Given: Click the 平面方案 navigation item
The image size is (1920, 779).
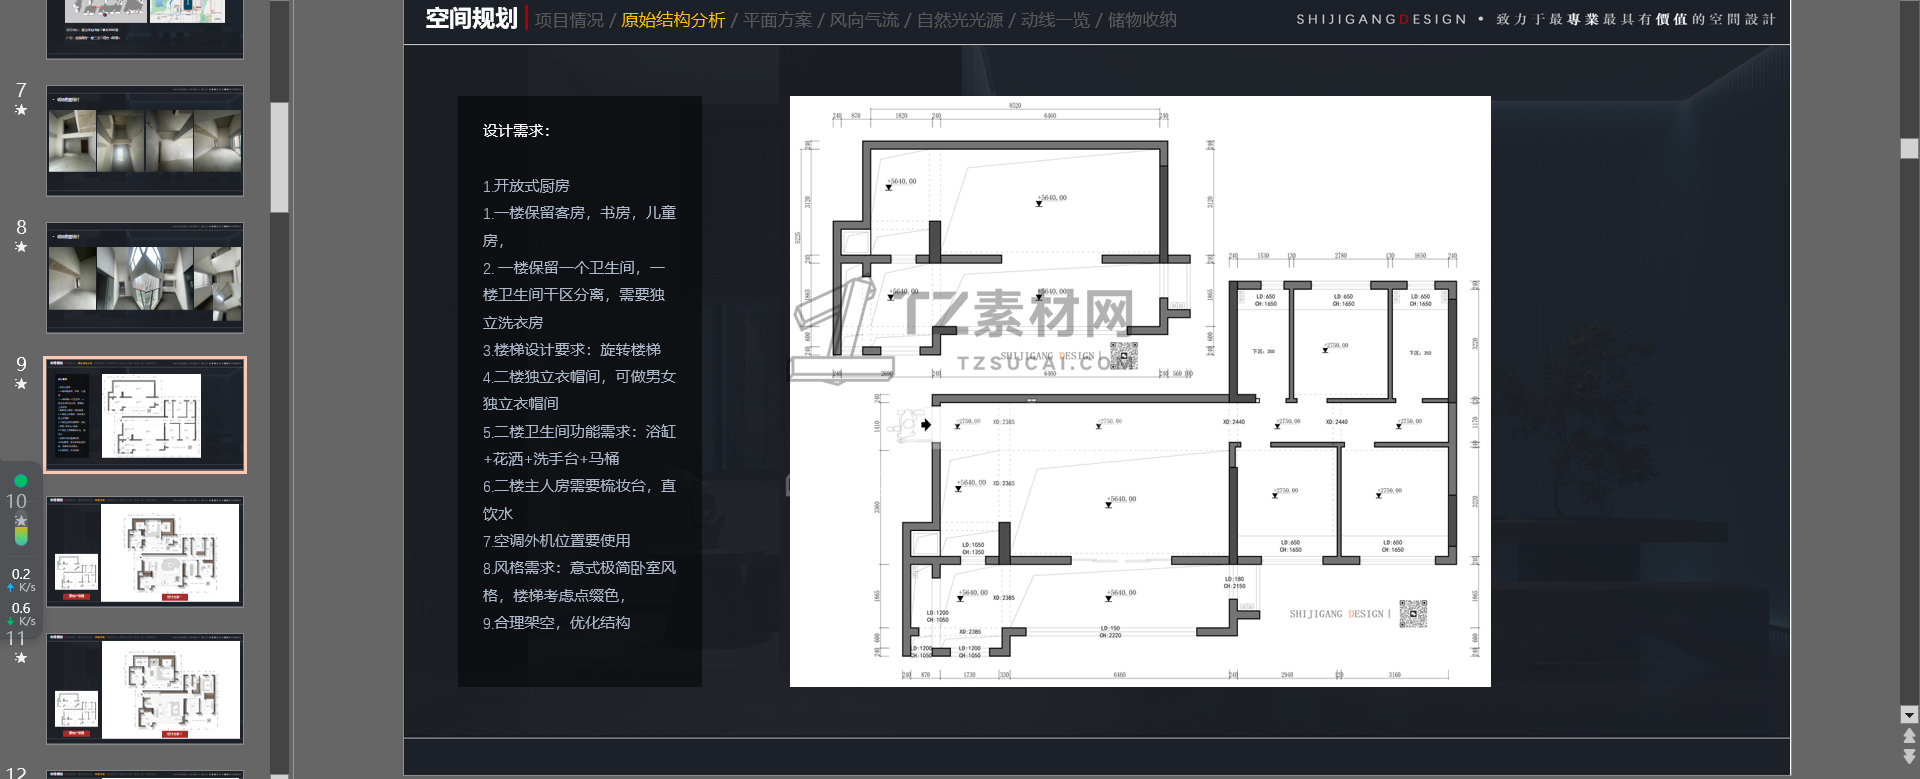Looking at the screenshot, I should (778, 20).
